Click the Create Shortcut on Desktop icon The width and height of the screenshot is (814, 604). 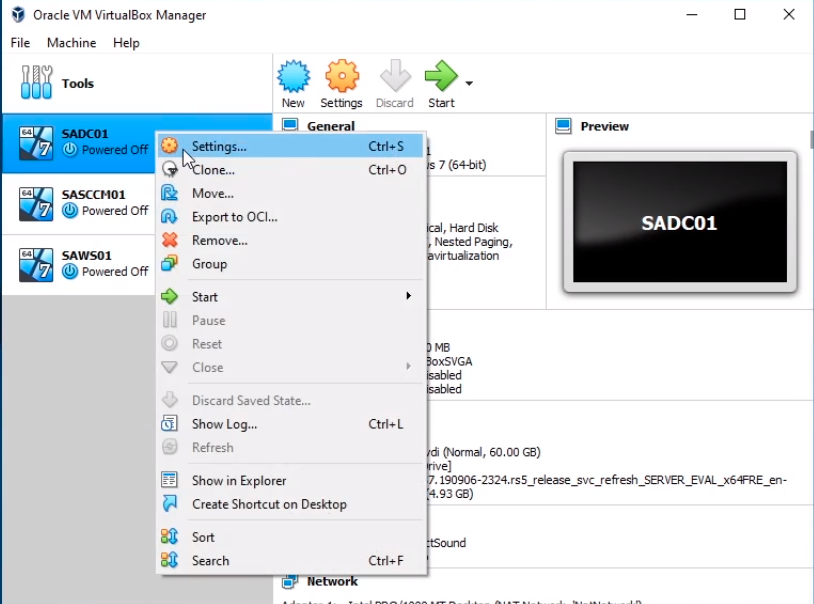pyautogui.click(x=170, y=504)
